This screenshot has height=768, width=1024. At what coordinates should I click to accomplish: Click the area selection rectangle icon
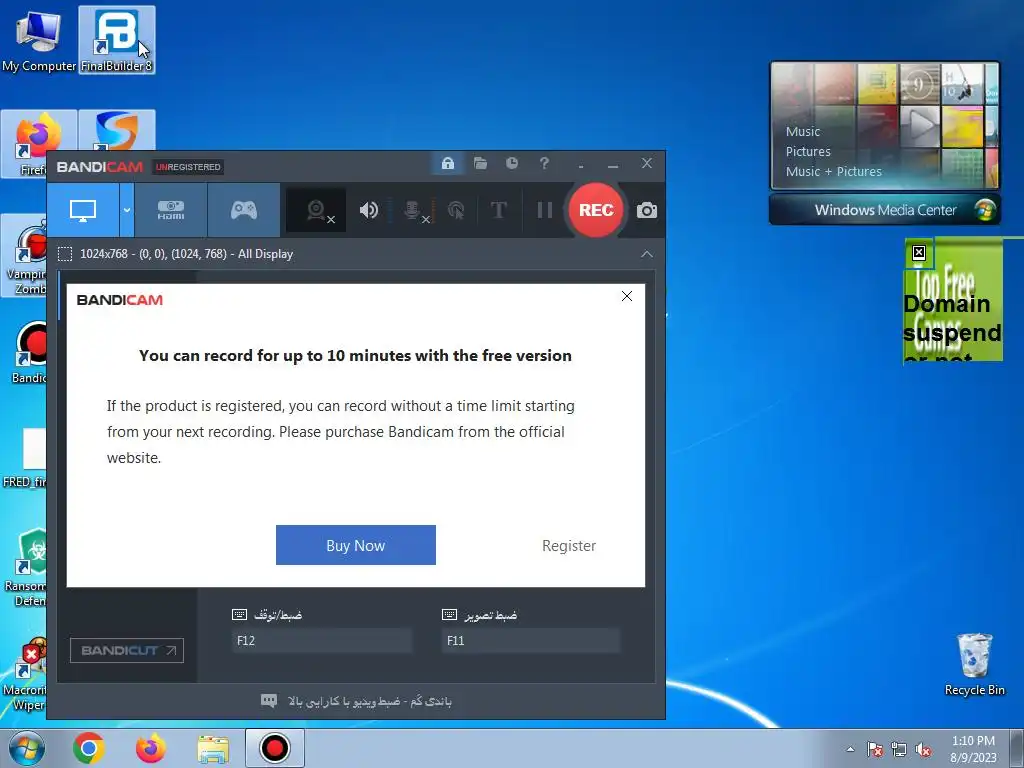[65, 254]
